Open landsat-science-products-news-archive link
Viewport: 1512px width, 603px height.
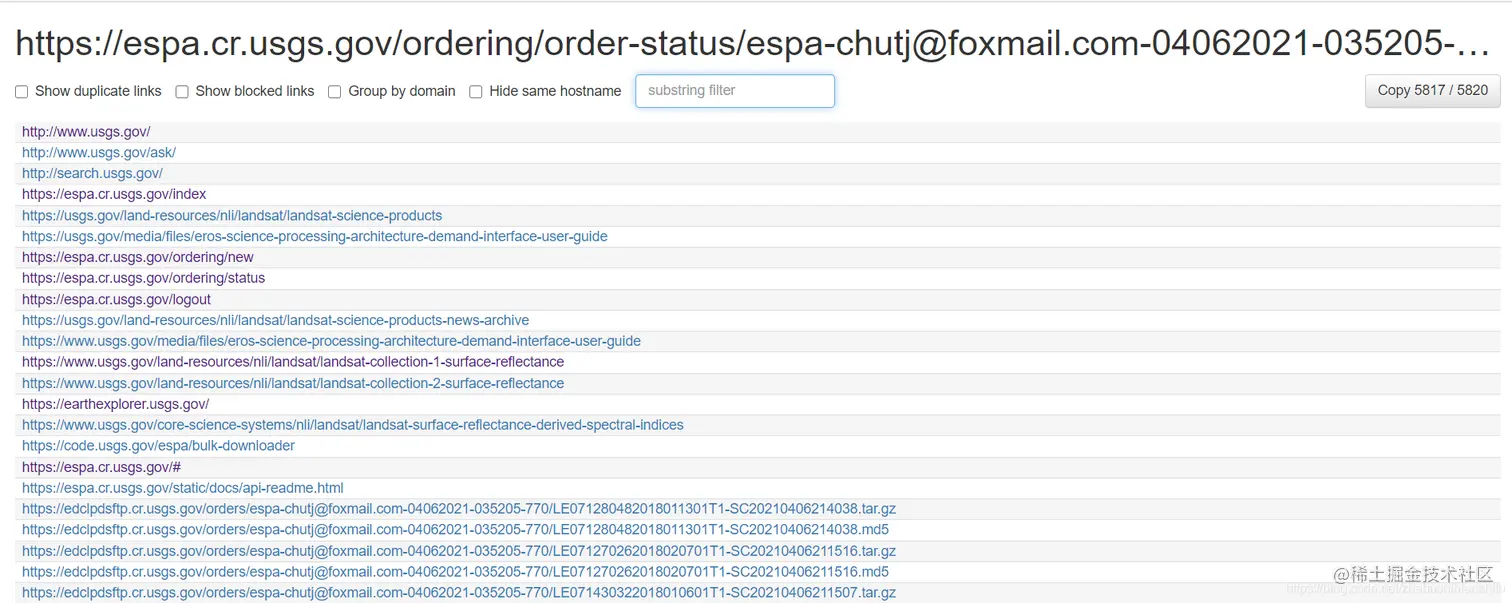275,321
